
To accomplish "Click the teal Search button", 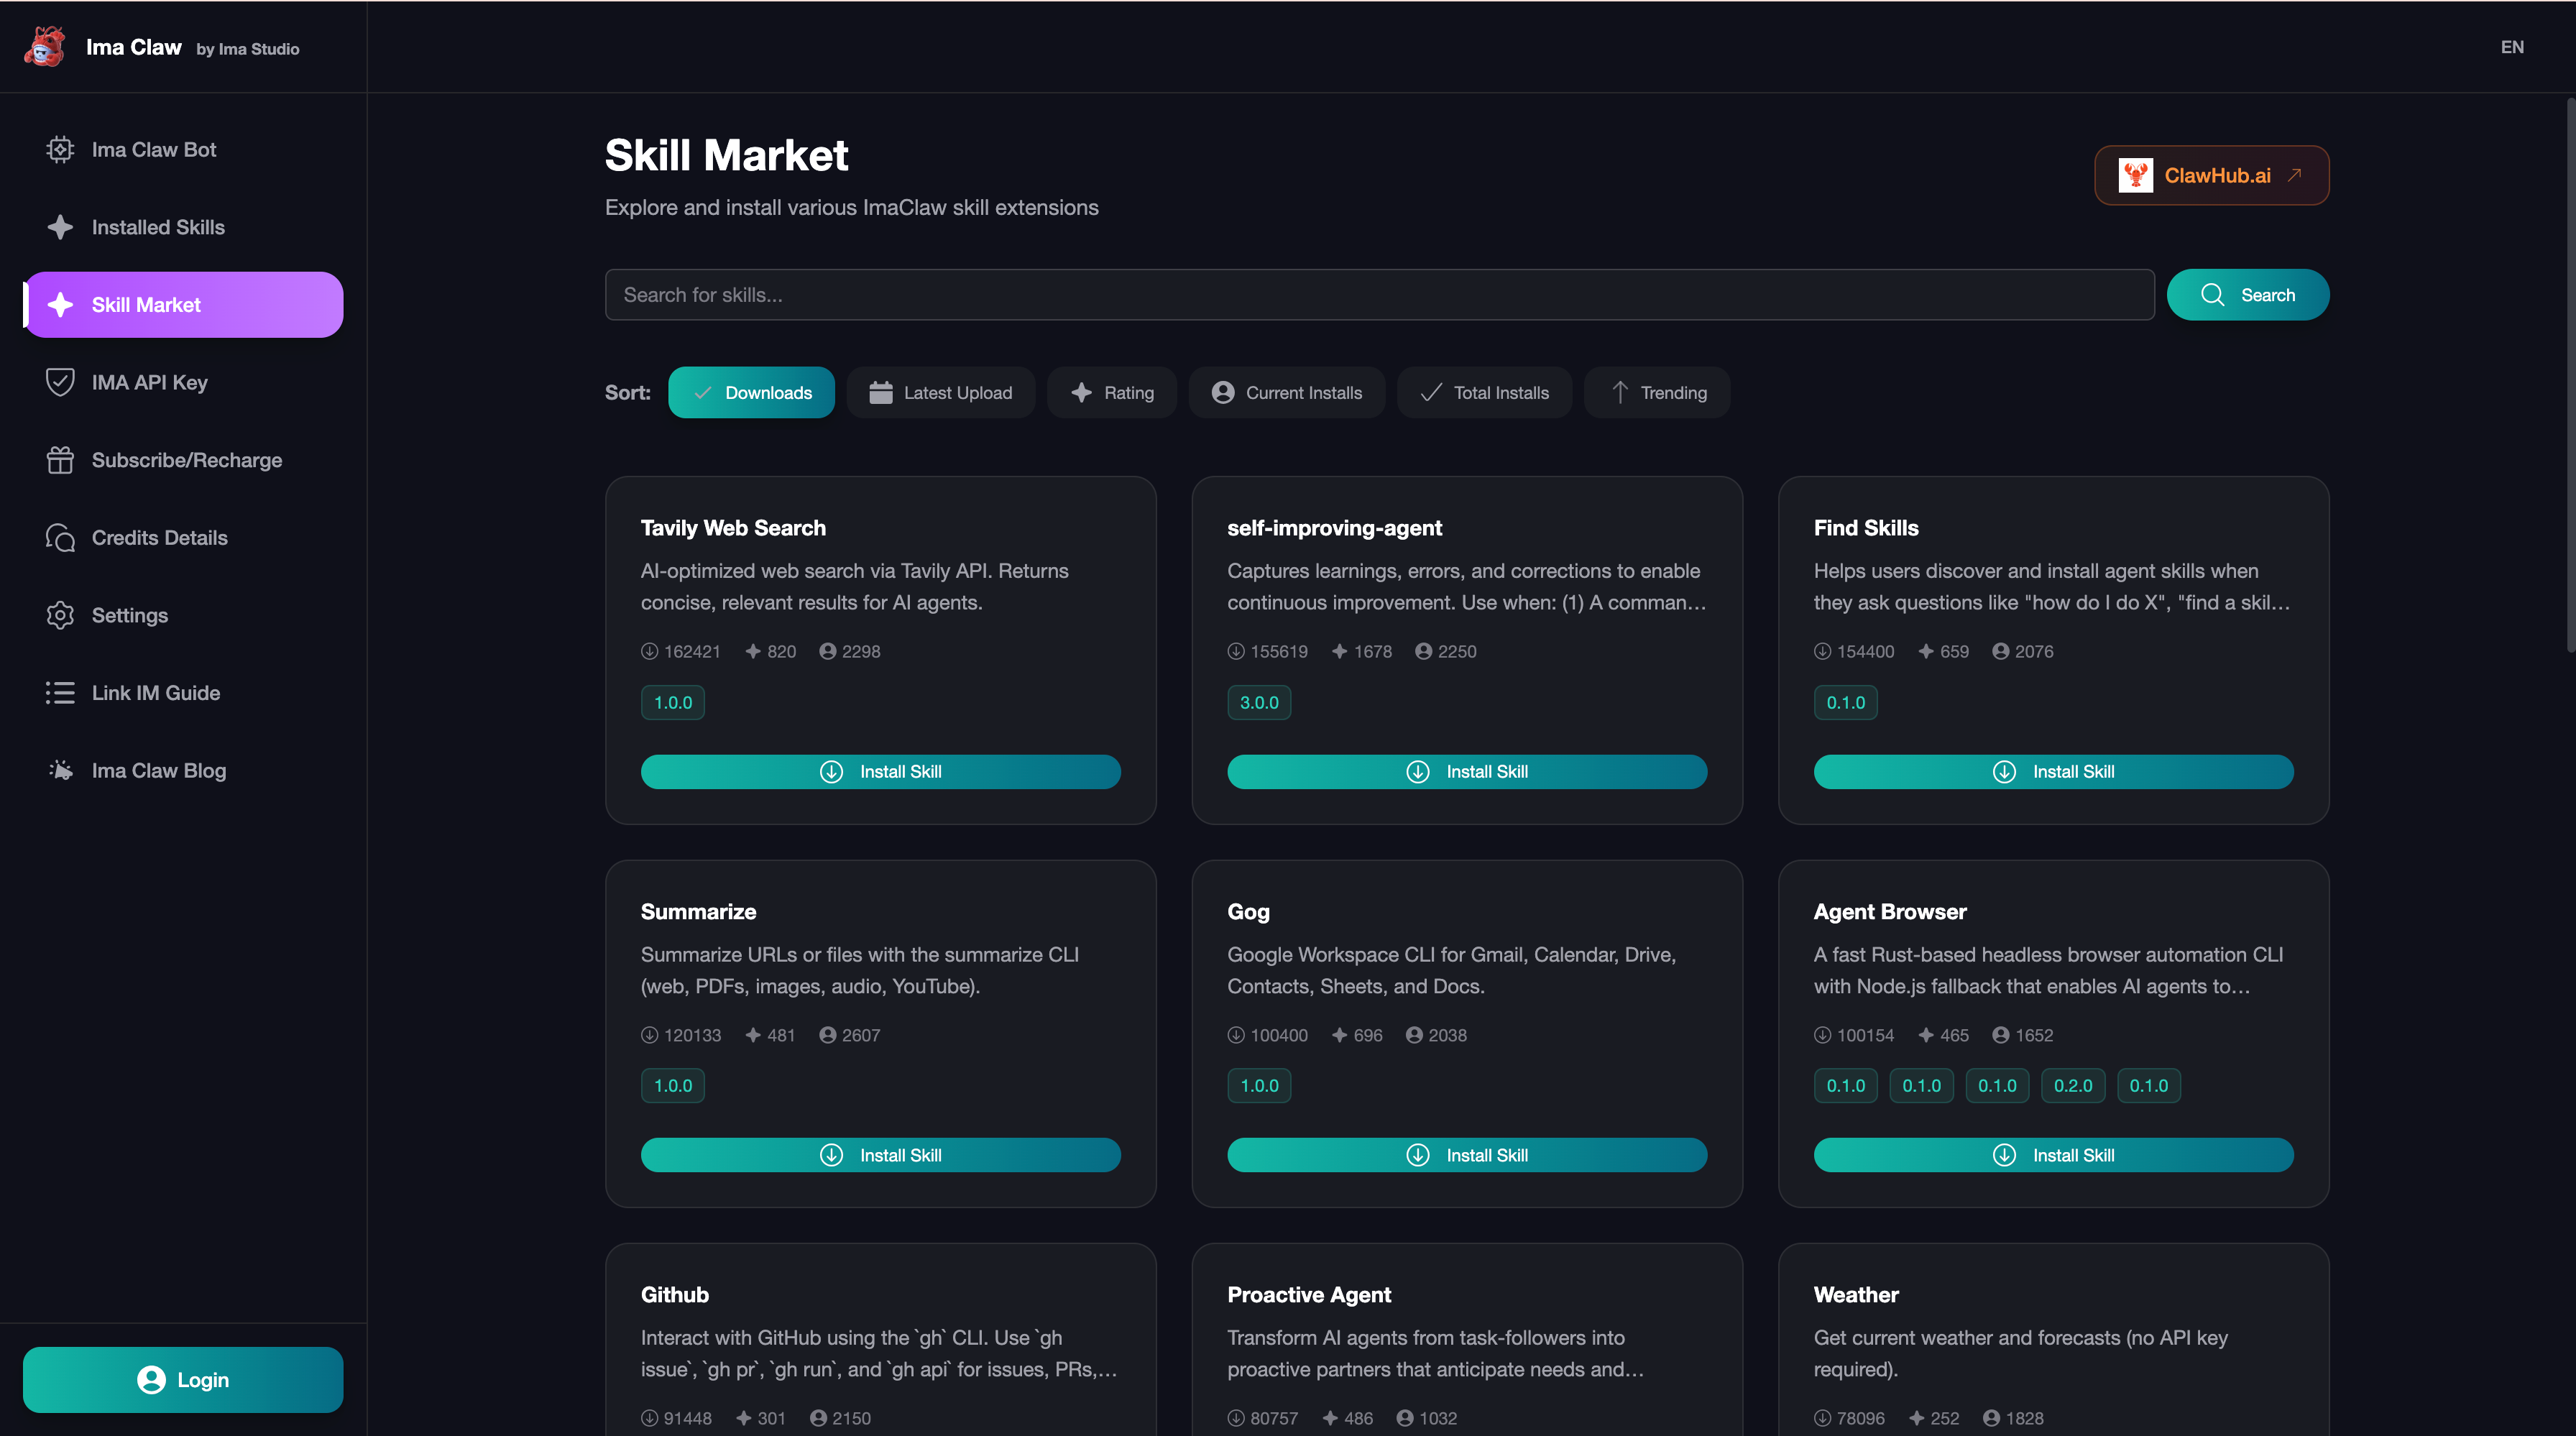I will pyautogui.click(x=2247, y=295).
